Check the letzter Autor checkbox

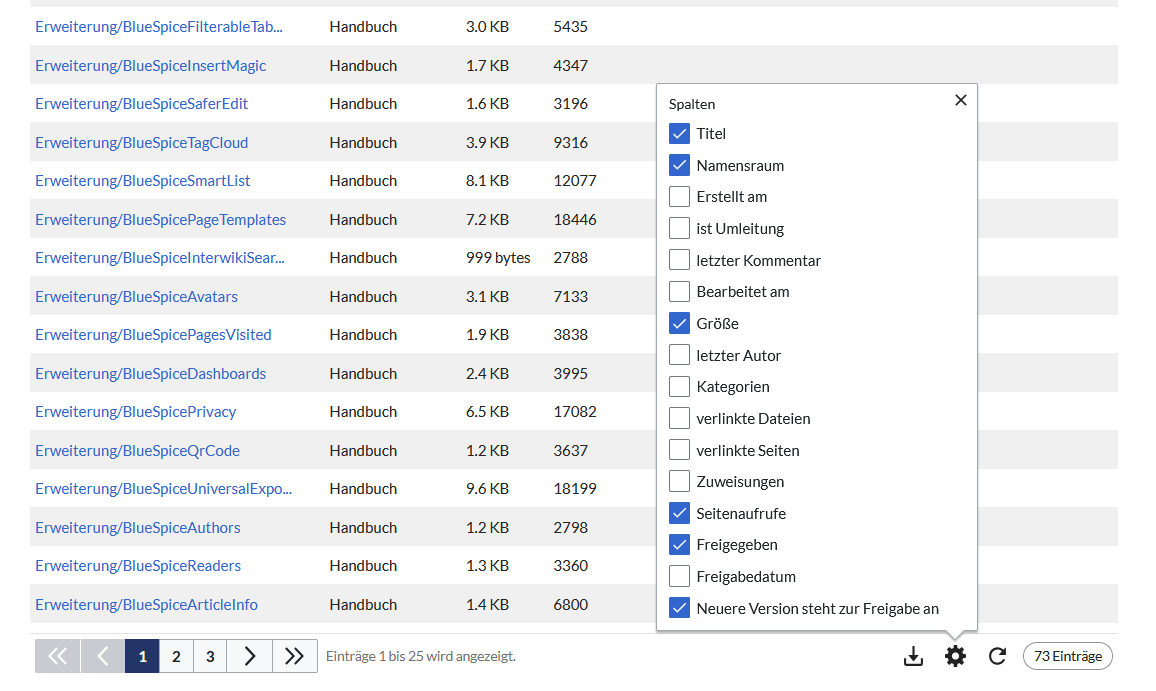point(680,355)
